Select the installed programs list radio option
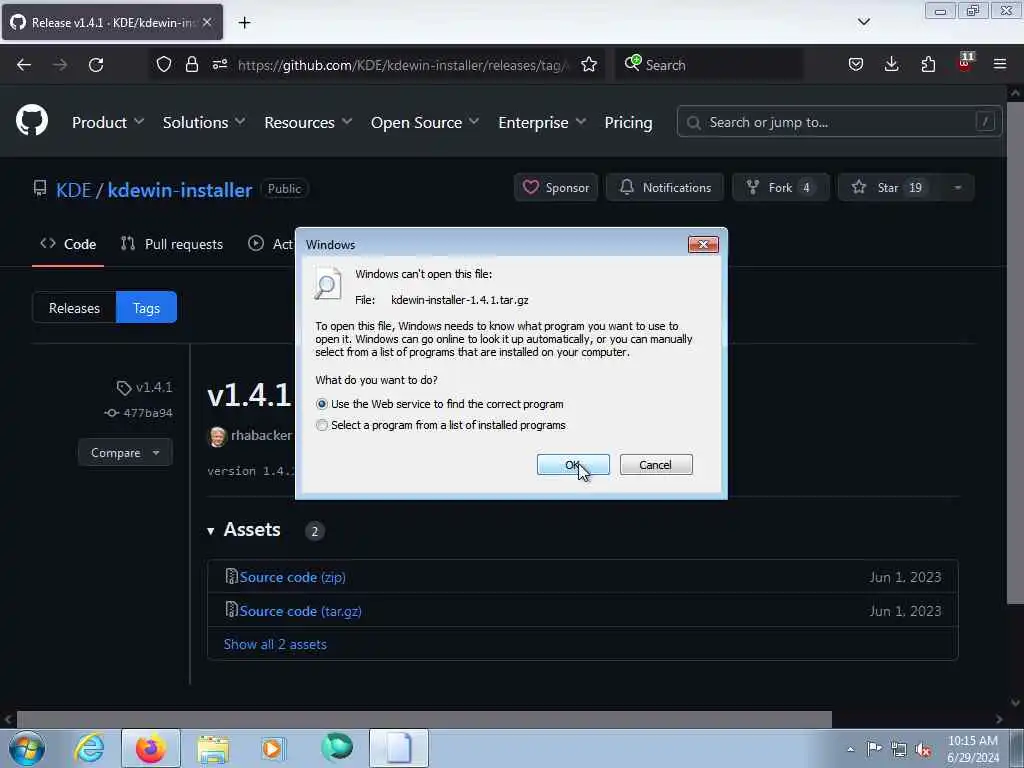This screenshot has height=768, width=1024. 321,425
